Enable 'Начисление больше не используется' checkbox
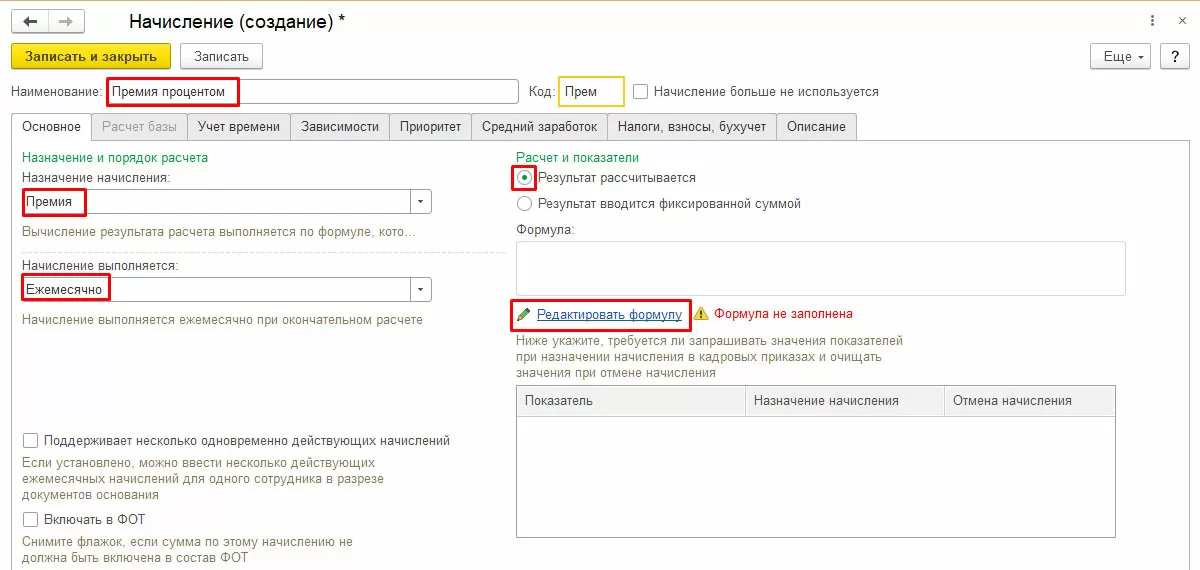 coord(641,91)
